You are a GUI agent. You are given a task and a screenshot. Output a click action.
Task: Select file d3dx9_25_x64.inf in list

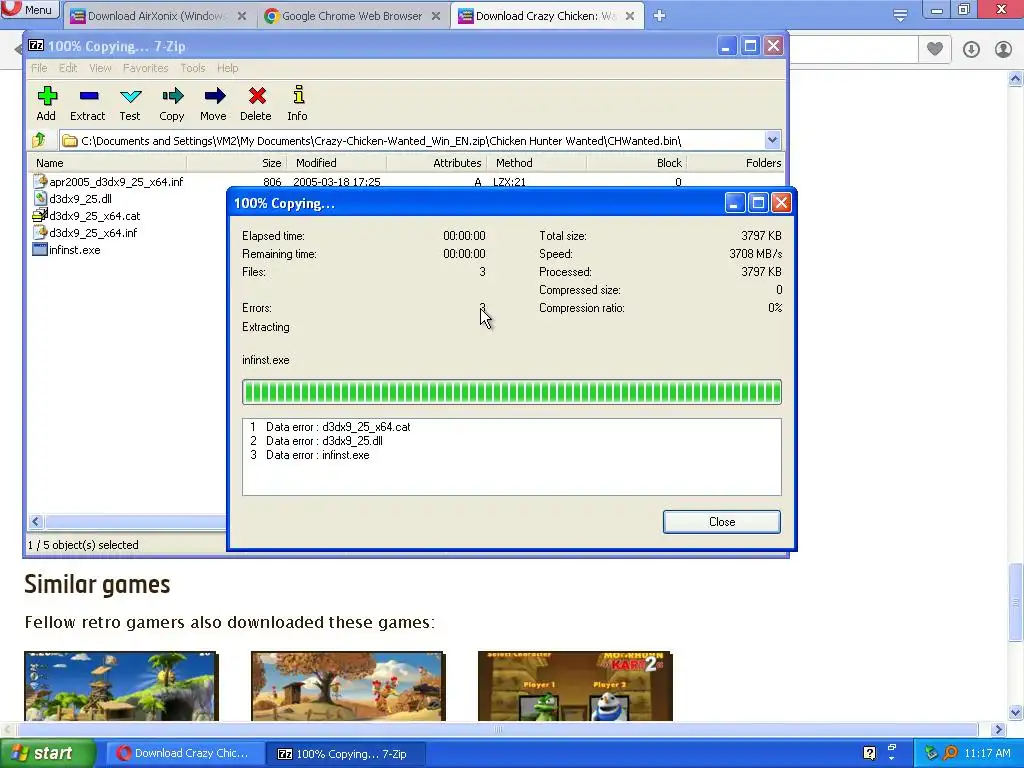tap(86, 232)
